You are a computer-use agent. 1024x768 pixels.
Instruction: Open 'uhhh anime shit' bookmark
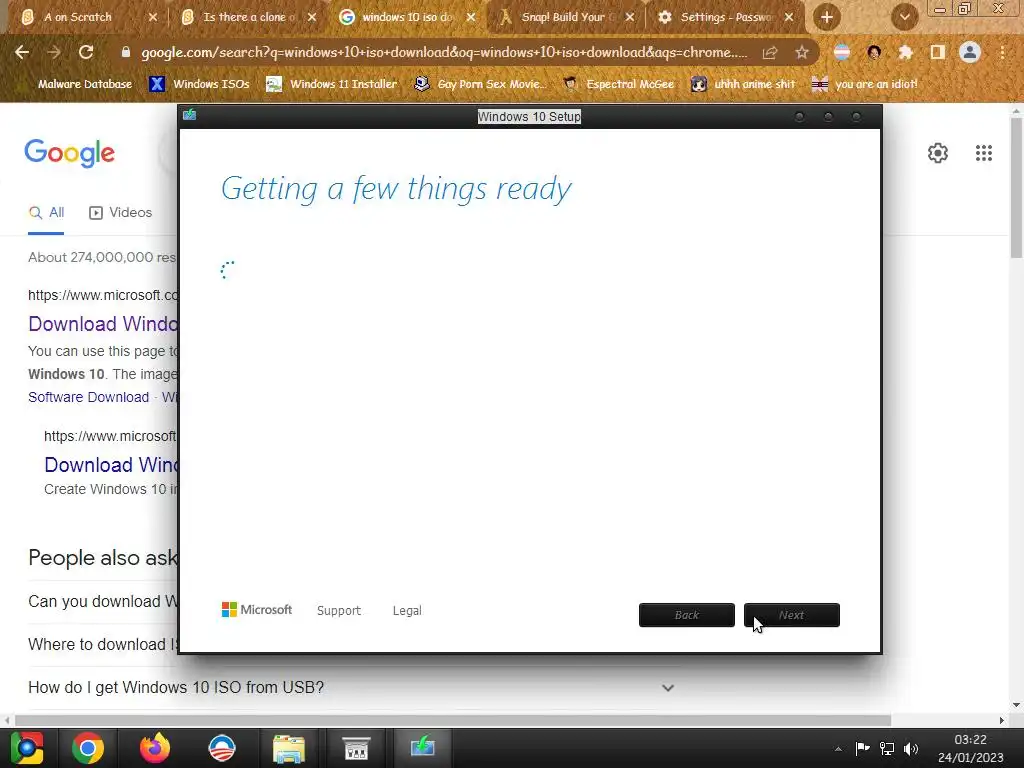[x=744, y=84]
